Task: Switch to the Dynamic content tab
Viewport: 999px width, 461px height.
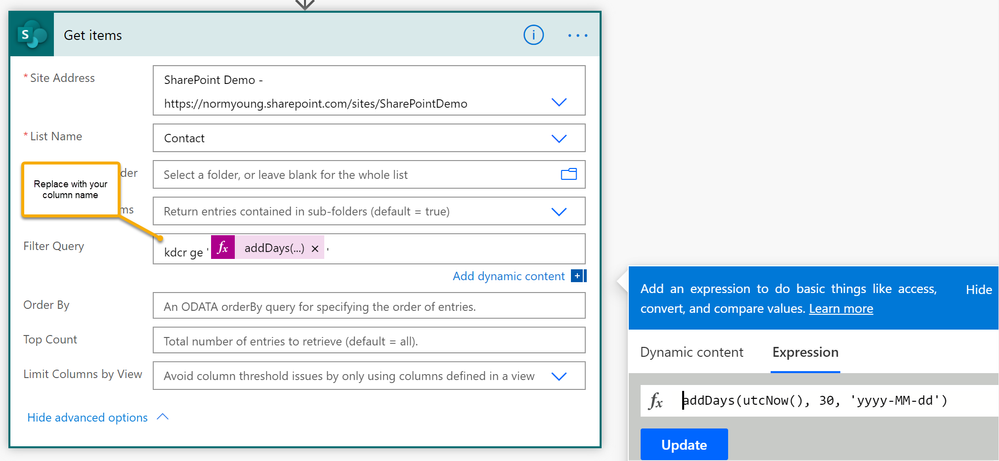Action: coord(692,352)
